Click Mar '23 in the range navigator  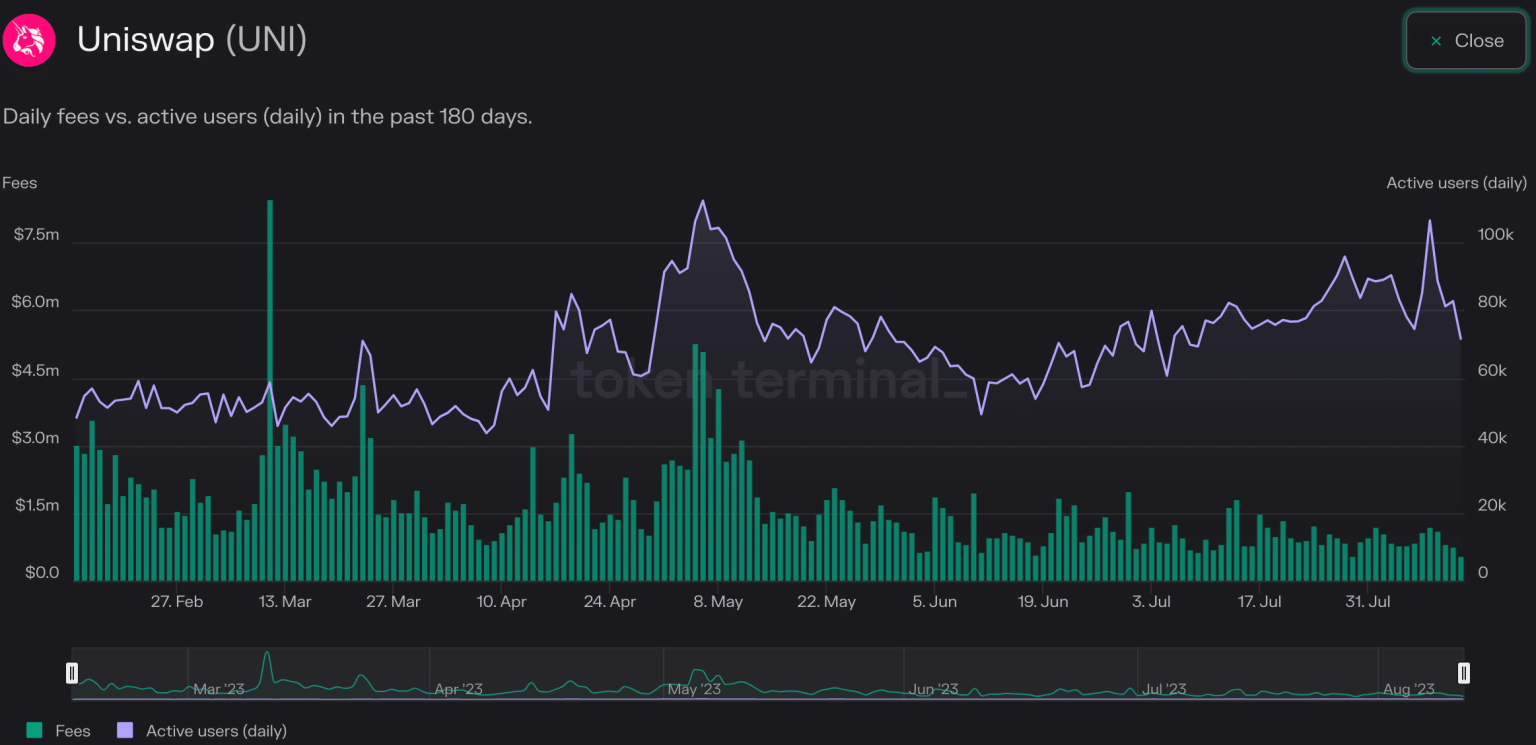tap(219, 689)
